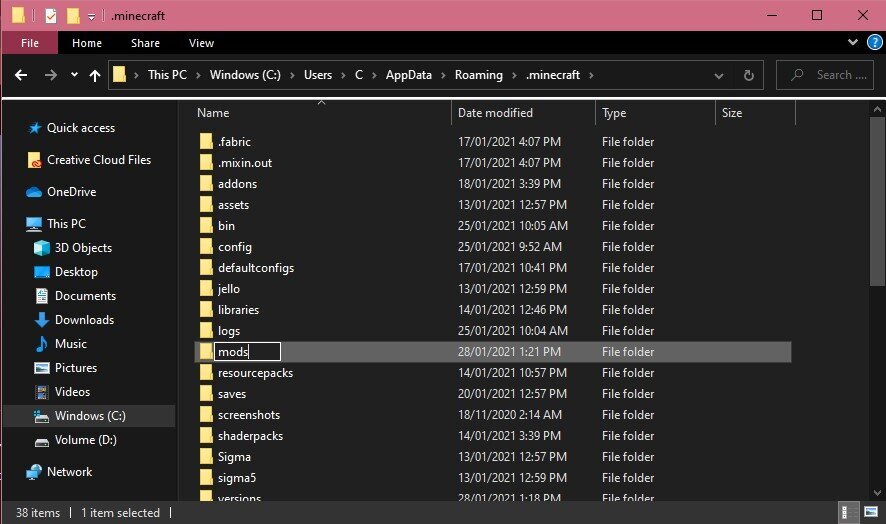886x524 pixels.
Task: Open the View ribbon tab
Action: click(x=201, y=43)
